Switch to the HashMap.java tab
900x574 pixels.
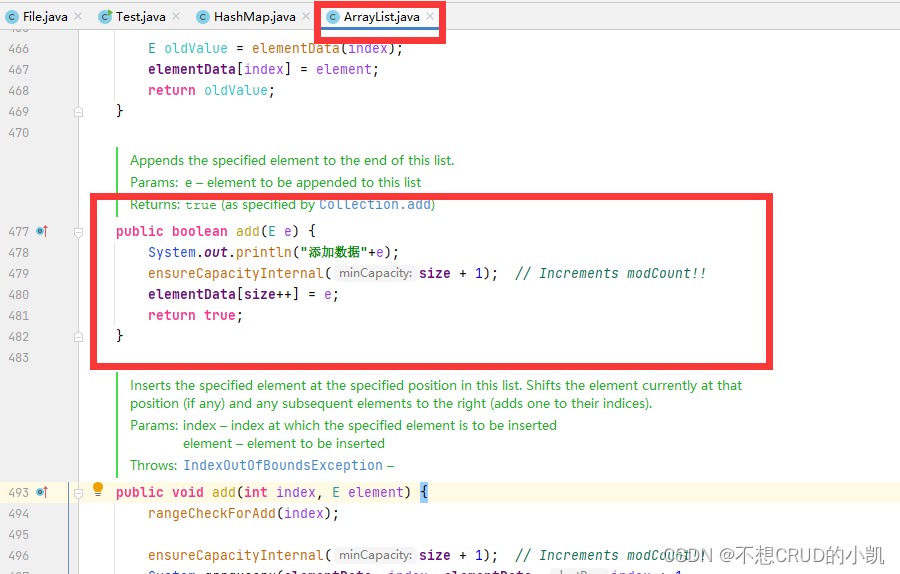254,17
